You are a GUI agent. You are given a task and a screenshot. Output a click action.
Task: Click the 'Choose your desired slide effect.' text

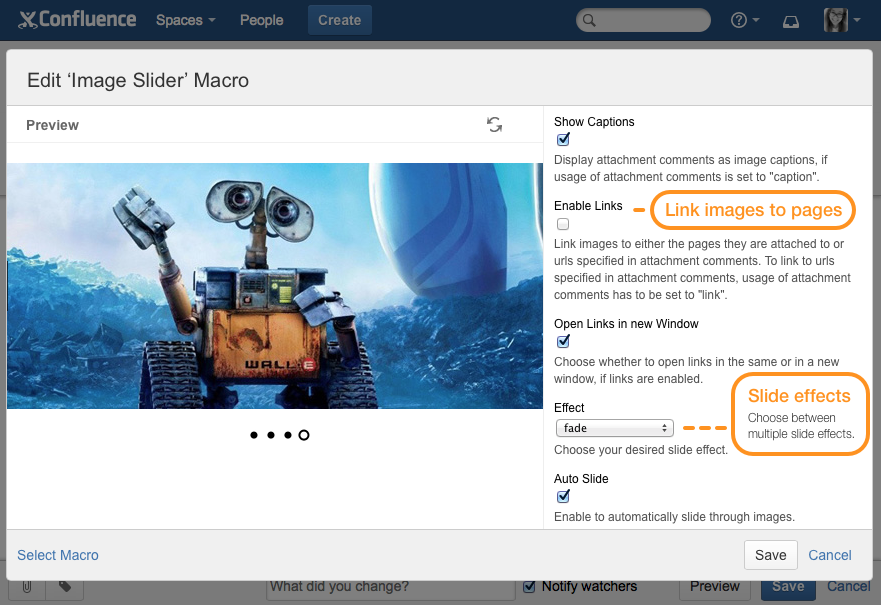coord(641,450)
